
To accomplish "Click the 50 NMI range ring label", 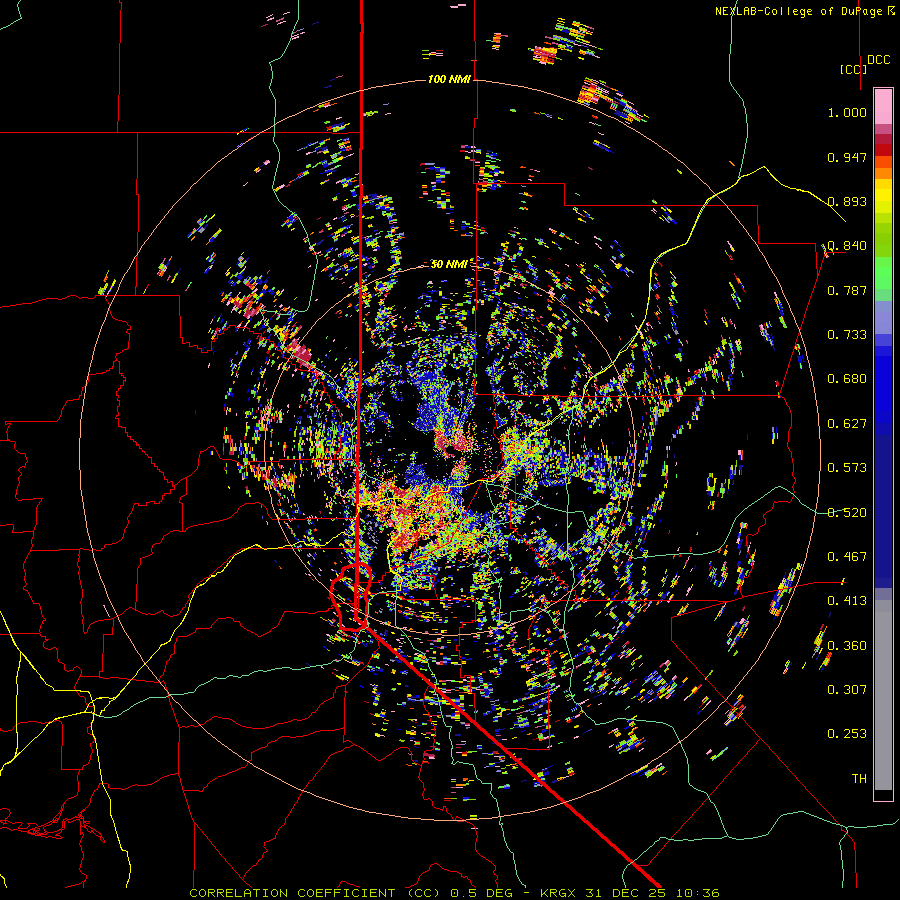I will (x=449, y=264).
